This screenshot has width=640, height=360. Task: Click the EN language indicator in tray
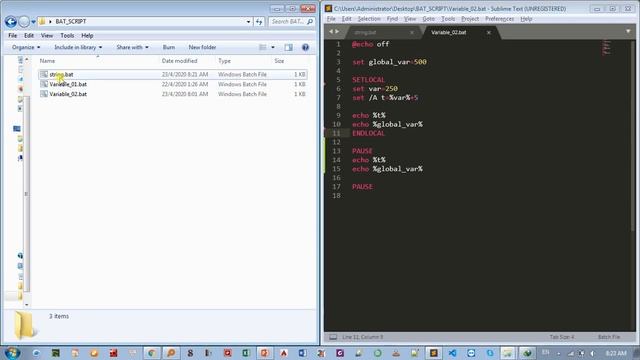(x=545, y=353)
